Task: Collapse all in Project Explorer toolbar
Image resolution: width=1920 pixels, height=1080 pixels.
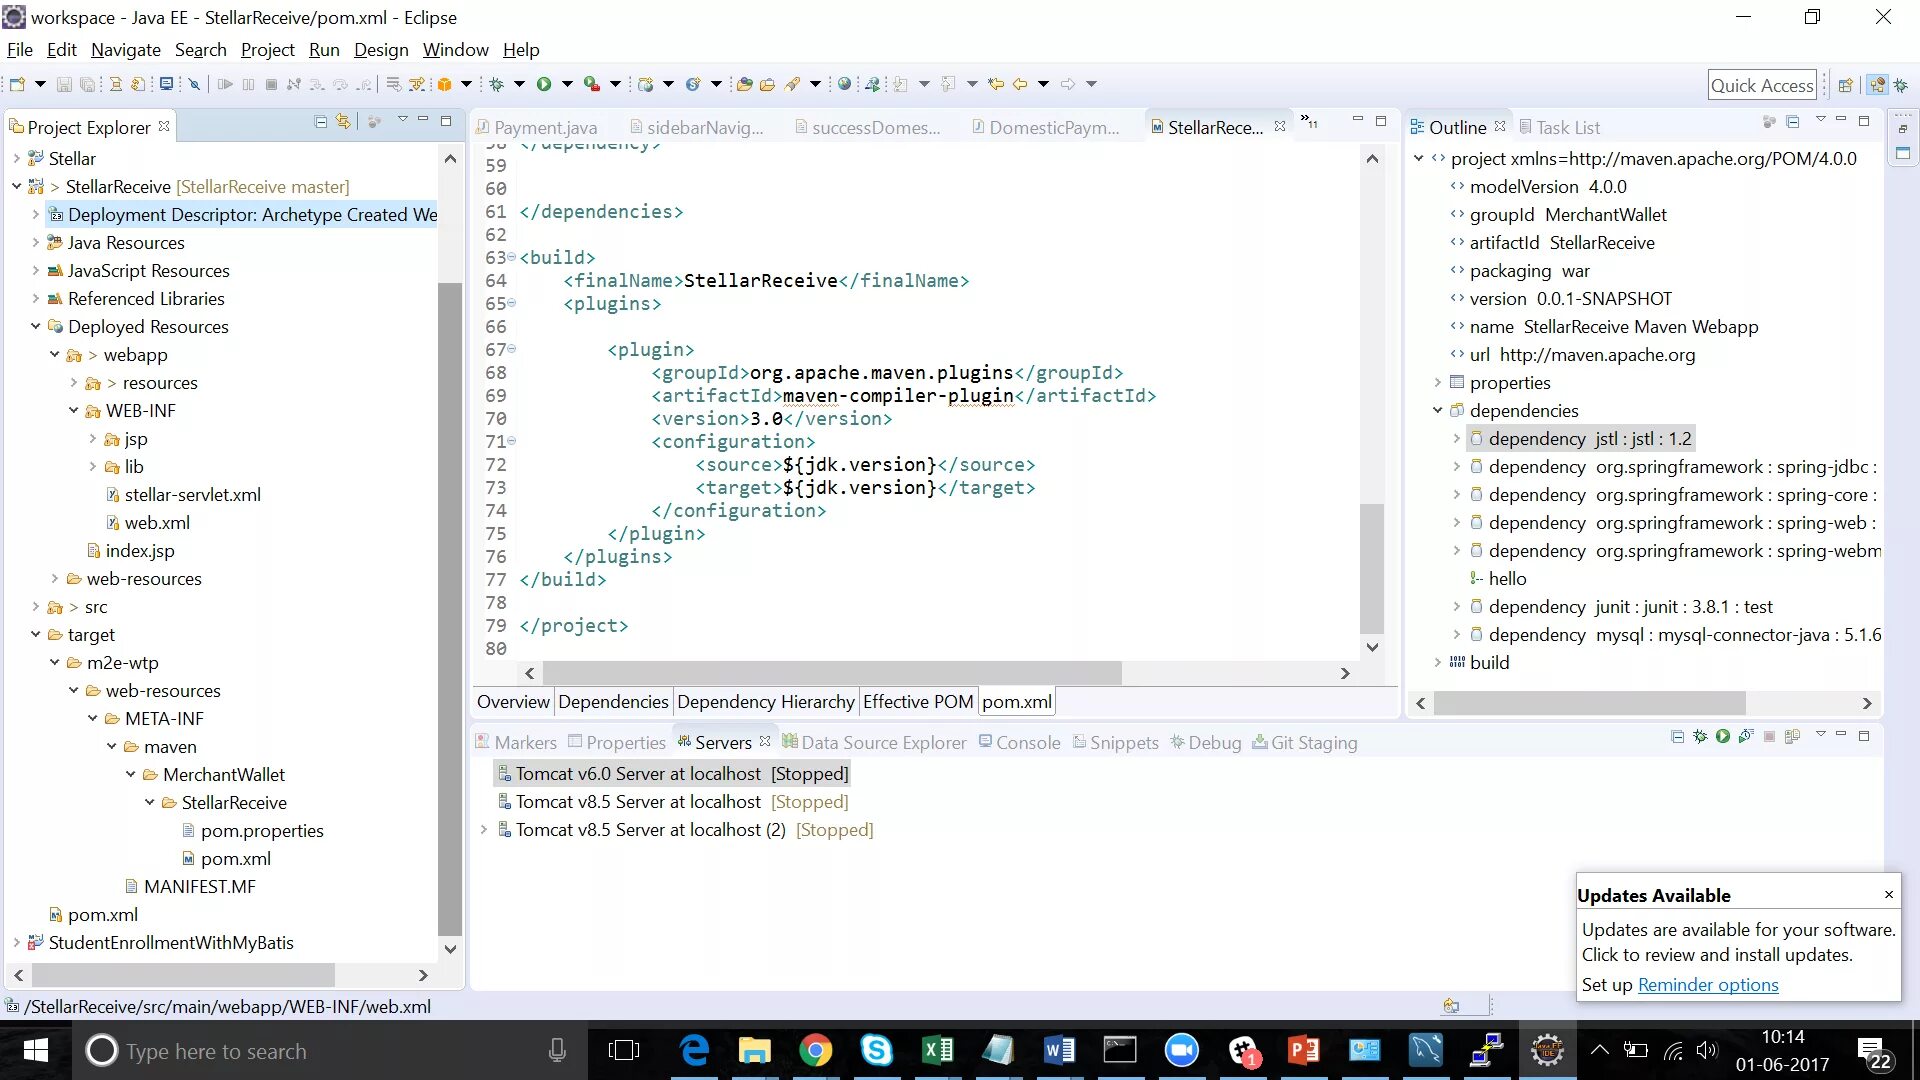Action: (x=320, y=121)
